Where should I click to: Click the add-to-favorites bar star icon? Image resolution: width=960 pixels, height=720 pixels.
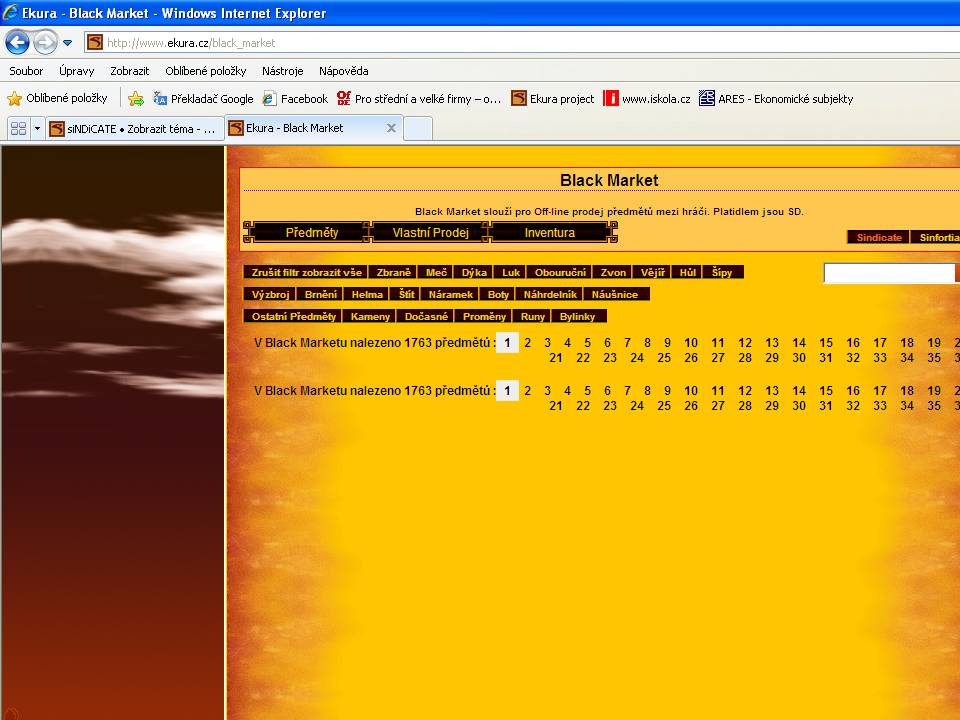pos(136,98)
